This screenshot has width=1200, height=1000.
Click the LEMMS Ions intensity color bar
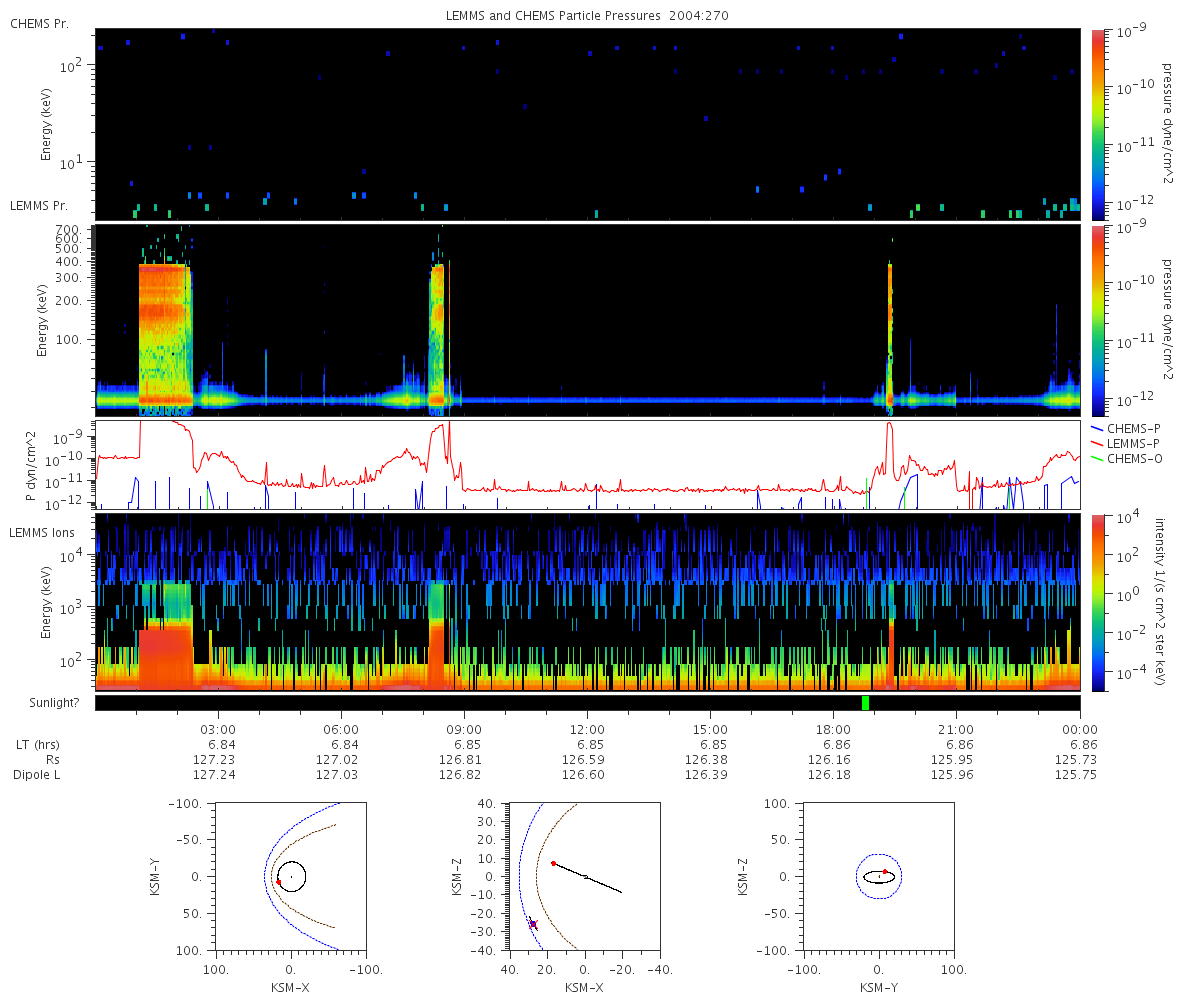1098,603
